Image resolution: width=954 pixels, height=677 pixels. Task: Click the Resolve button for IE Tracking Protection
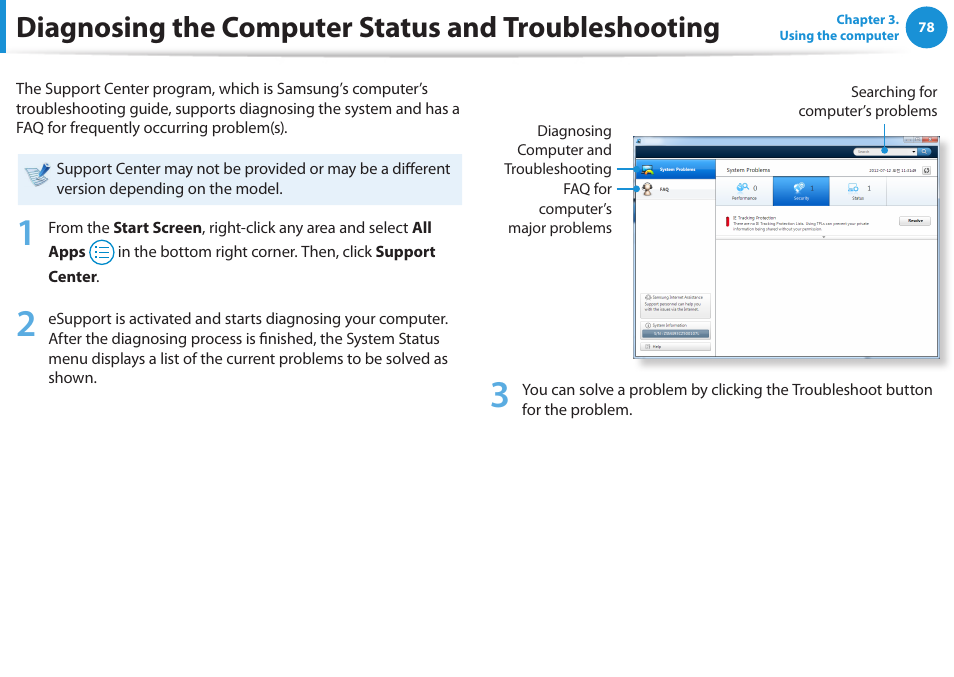(x=914, y=221)
